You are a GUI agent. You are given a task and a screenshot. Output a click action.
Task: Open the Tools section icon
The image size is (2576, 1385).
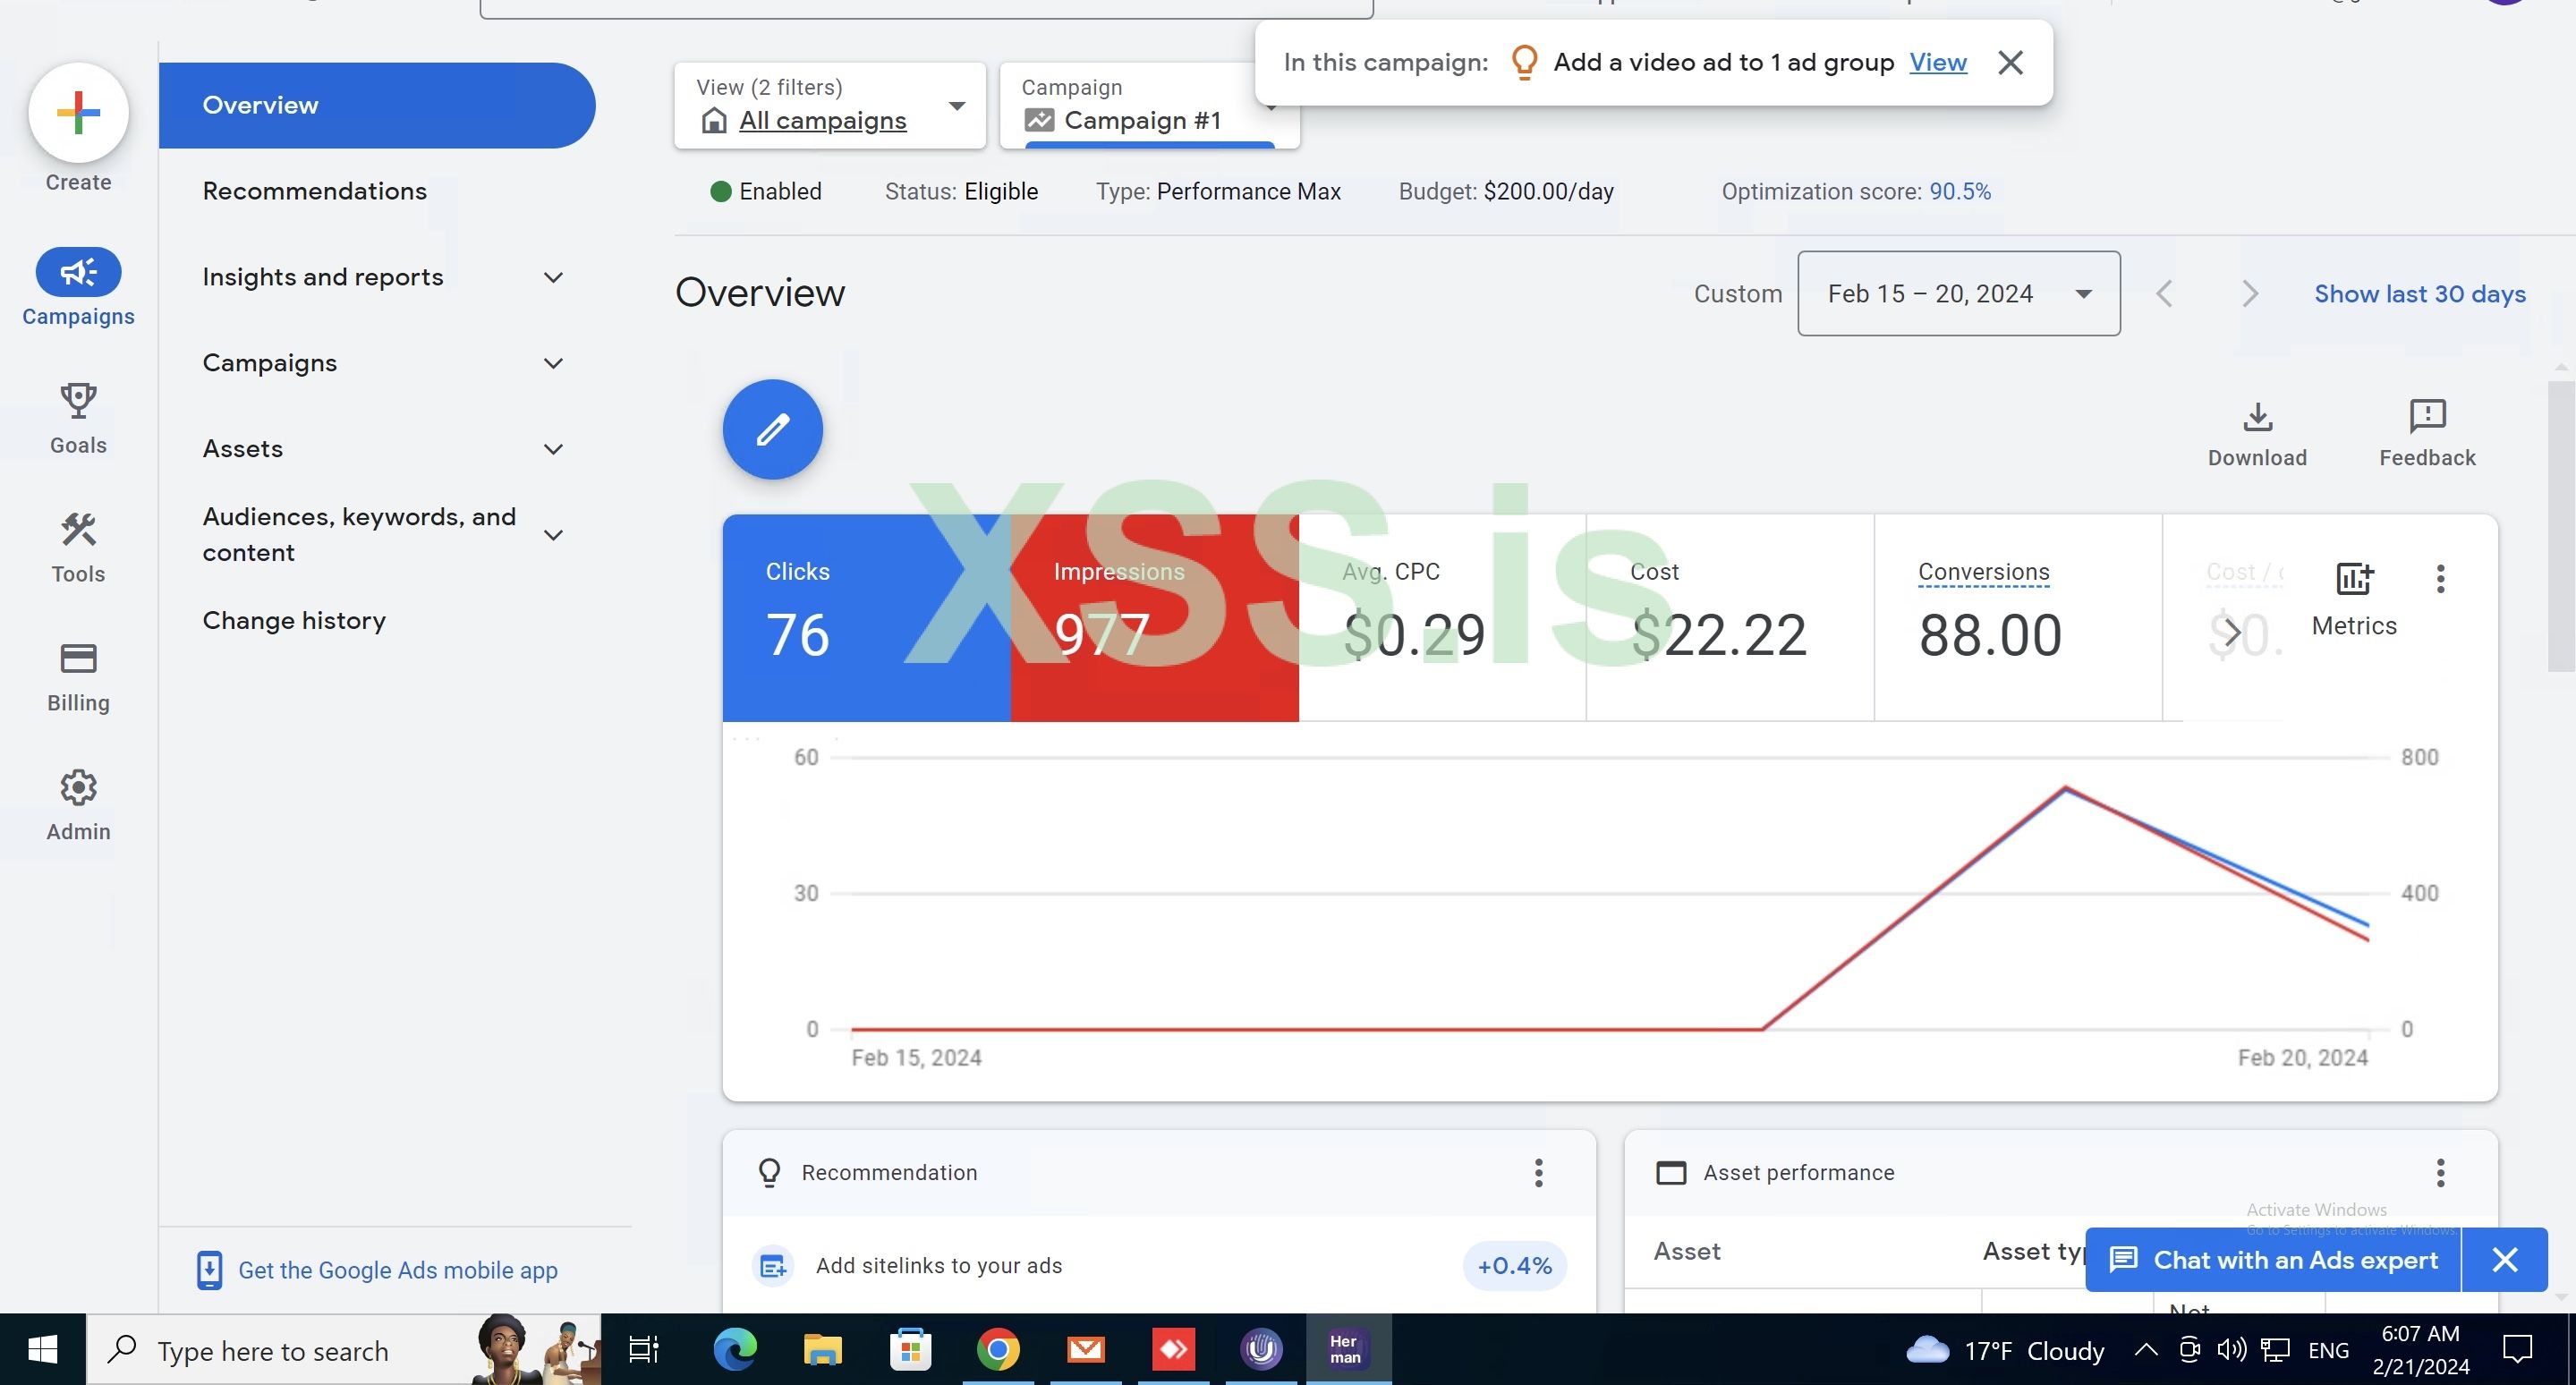tap(78, 531)
